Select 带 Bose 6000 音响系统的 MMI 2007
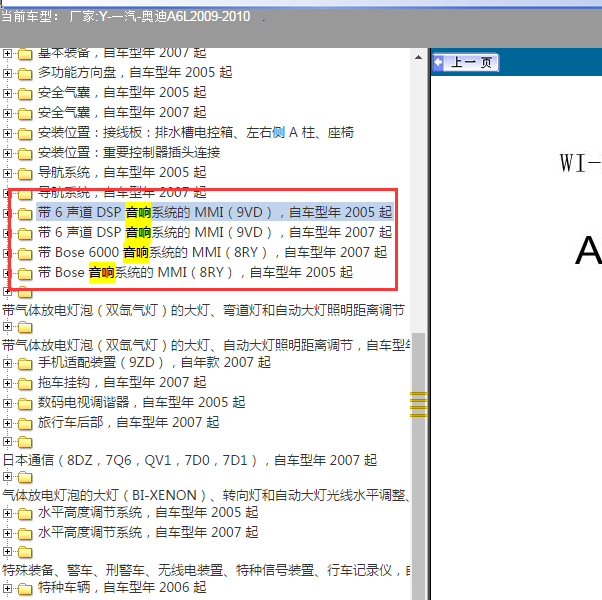 coord(212,253)
